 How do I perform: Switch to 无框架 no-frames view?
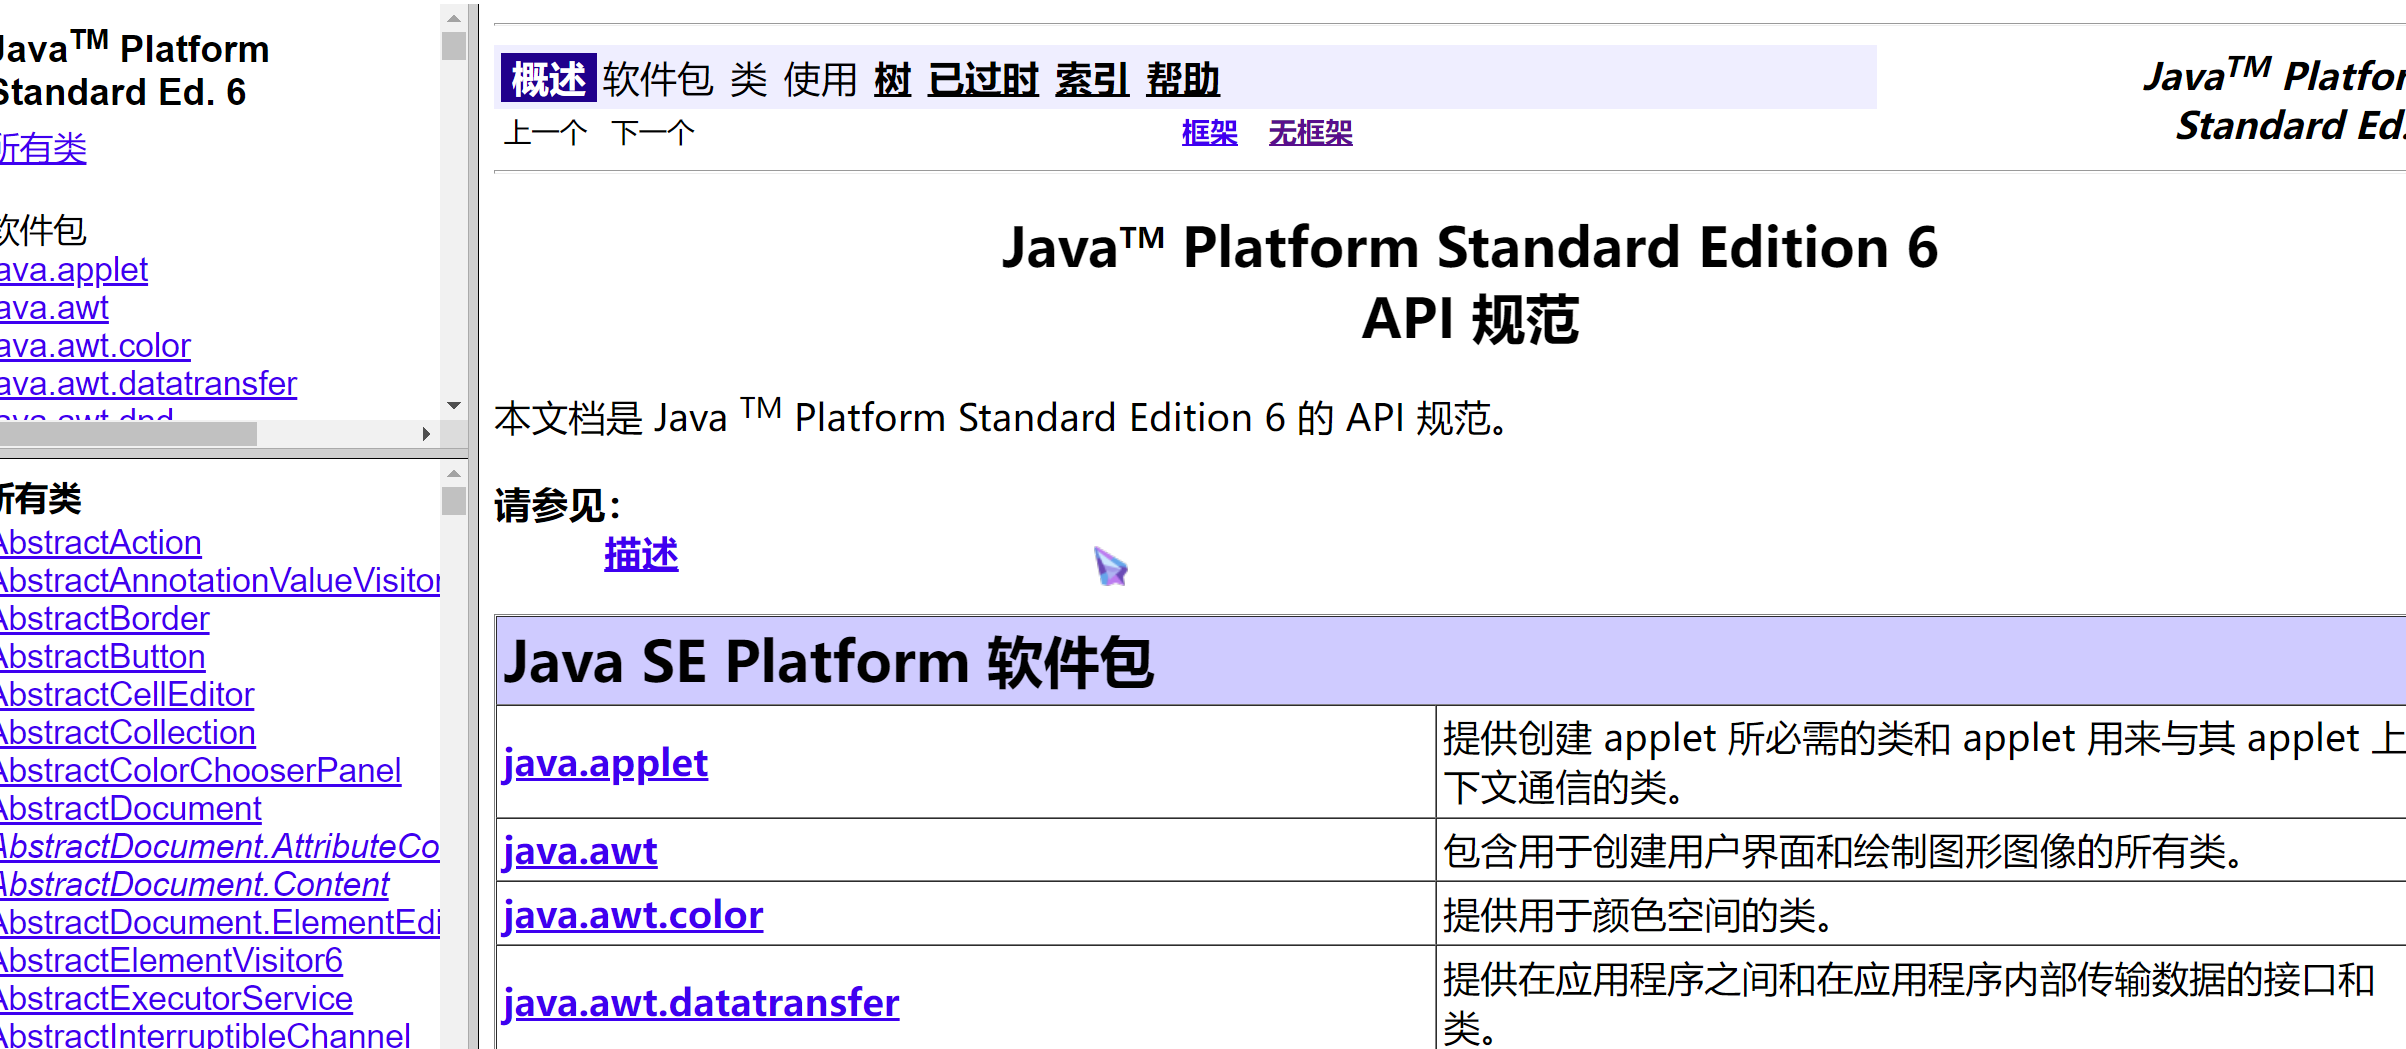tap(1310, 133)
